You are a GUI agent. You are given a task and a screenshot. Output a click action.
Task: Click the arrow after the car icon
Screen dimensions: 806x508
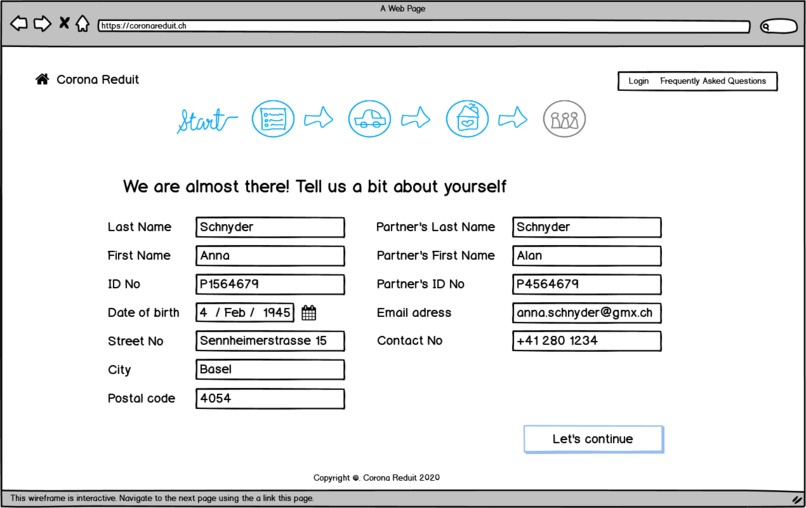click(x=415, y=118)
